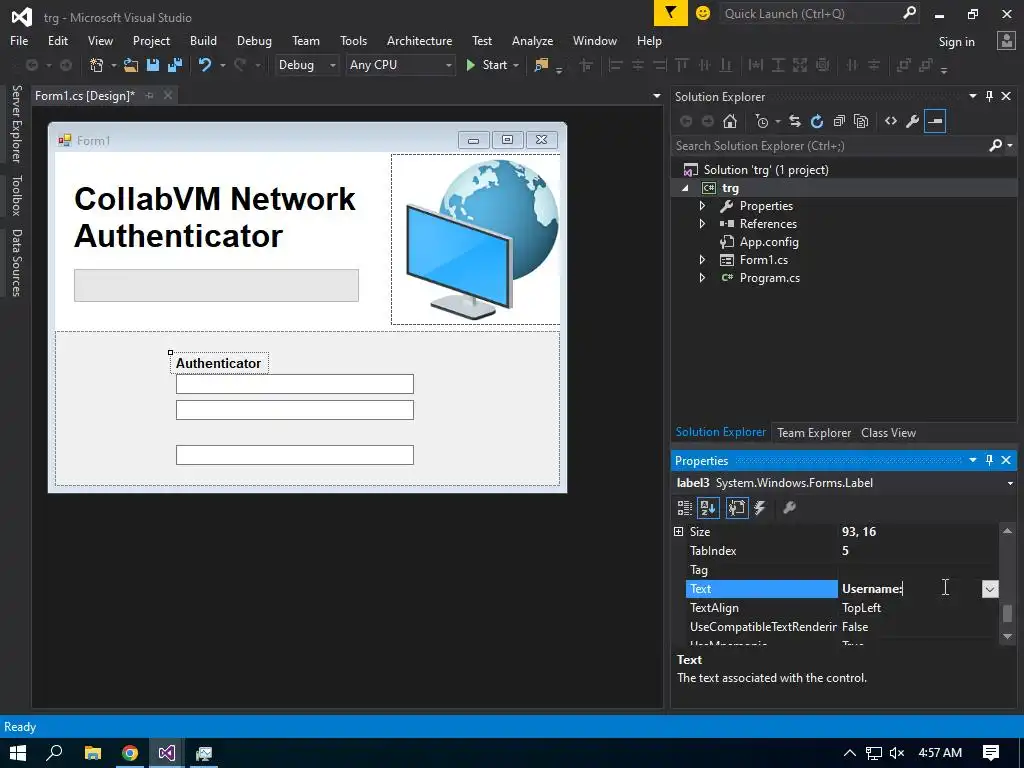Click Collapse All in Solution Explorer
The width and height of the screenshot is (1024, 768).
[x=839, y=121]
